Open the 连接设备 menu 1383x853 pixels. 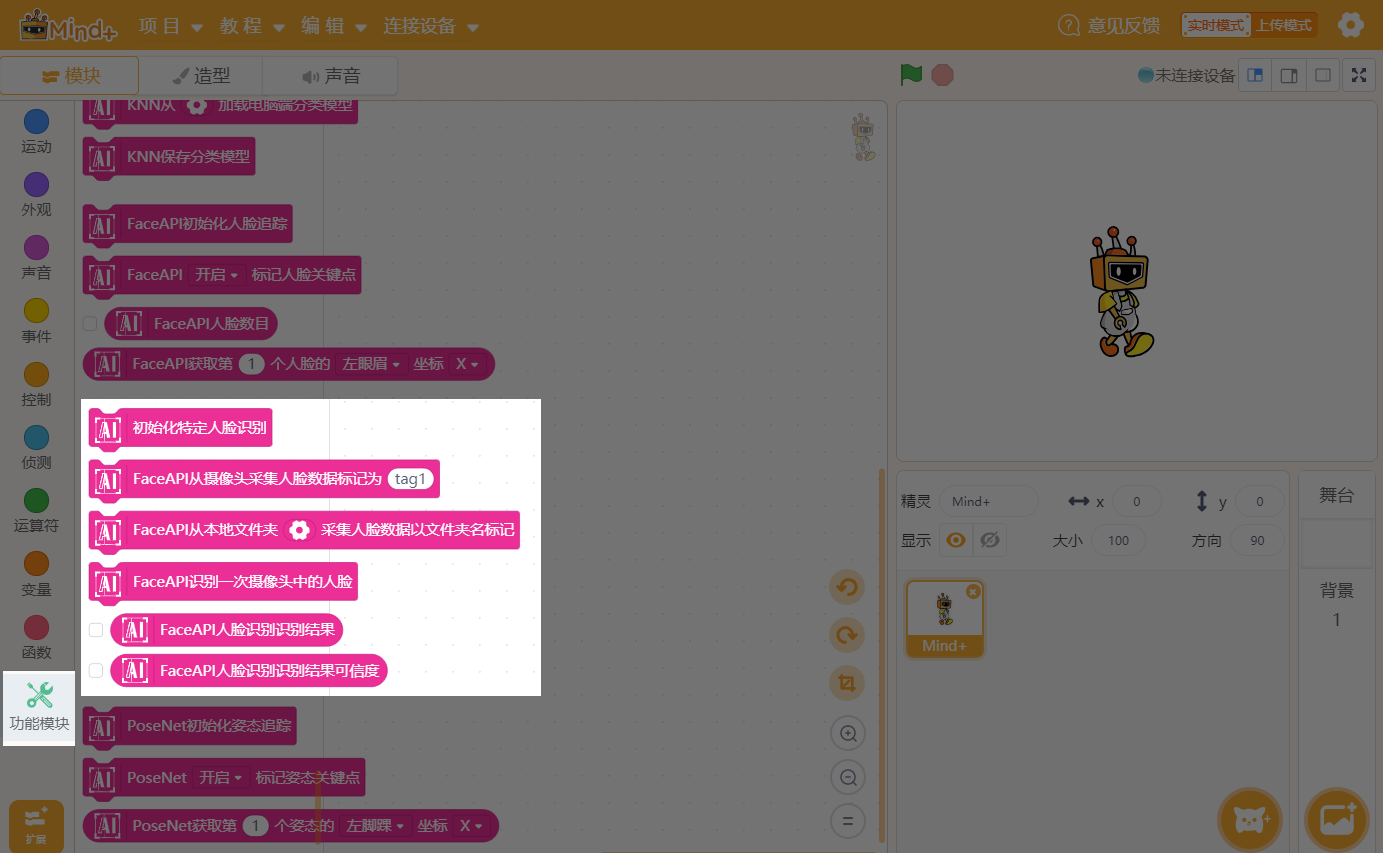pyautogui.click(x=431, y=26)
